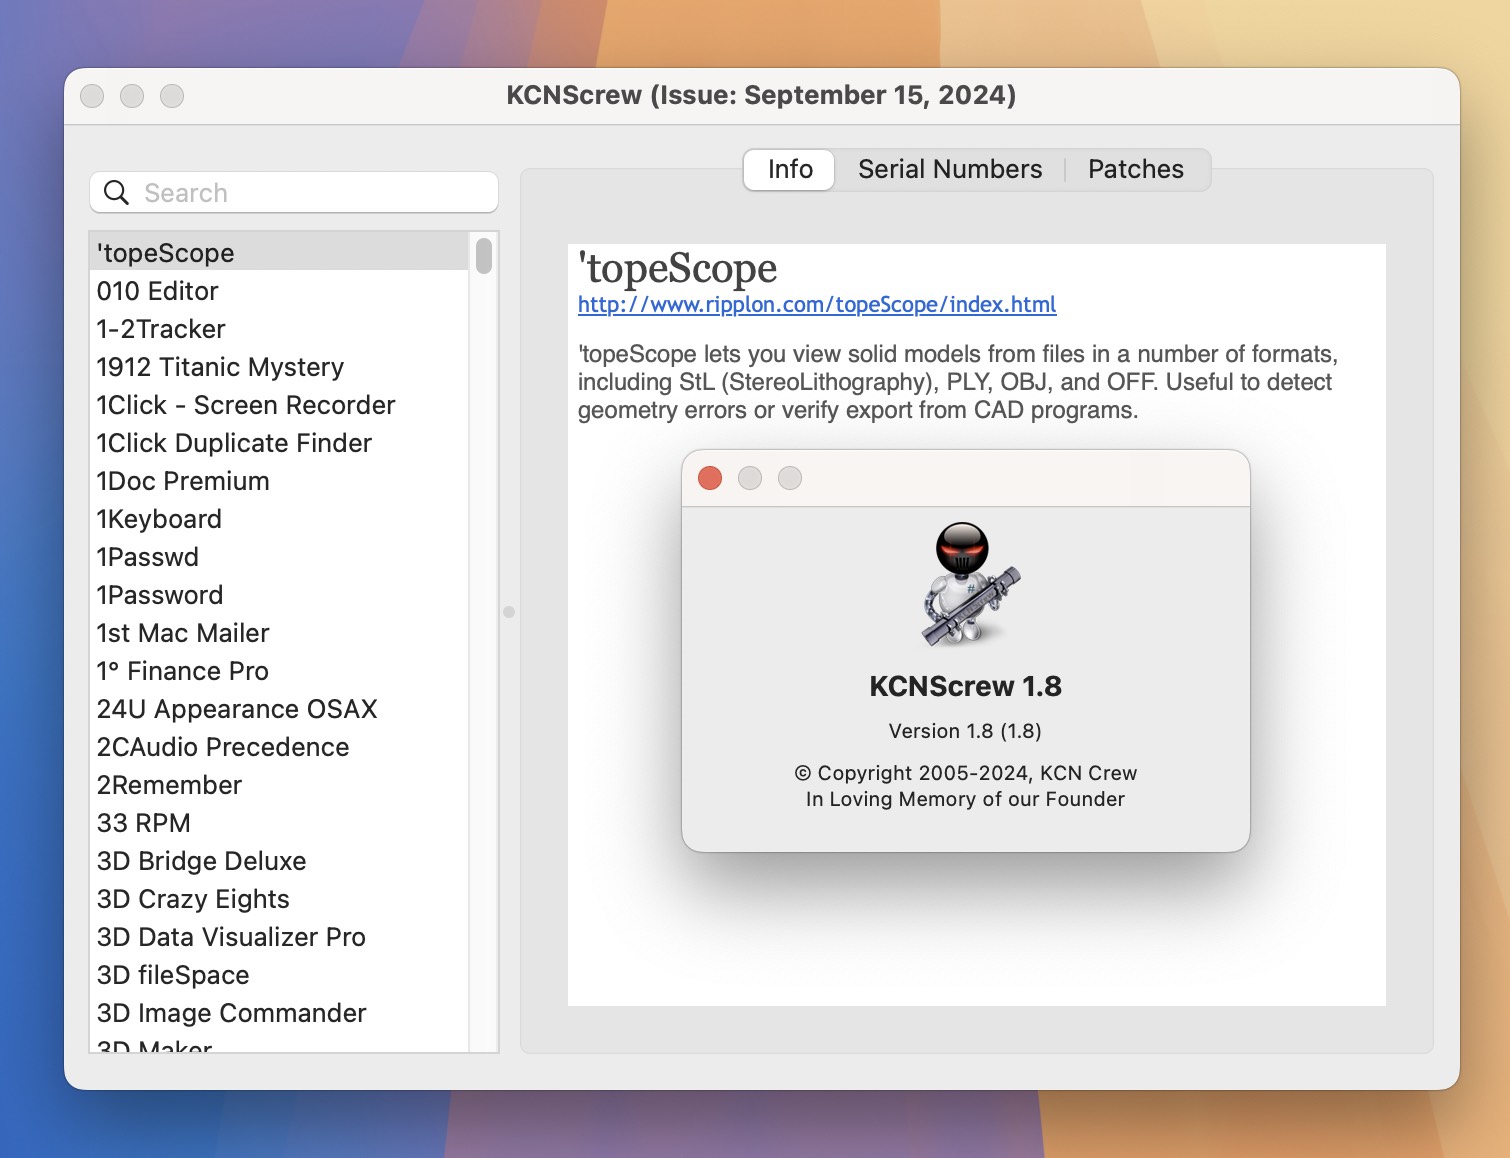This screenshot has width=1510, height=1158.
Task: Choose 2Remember in the list
Action: coord(279,785)
